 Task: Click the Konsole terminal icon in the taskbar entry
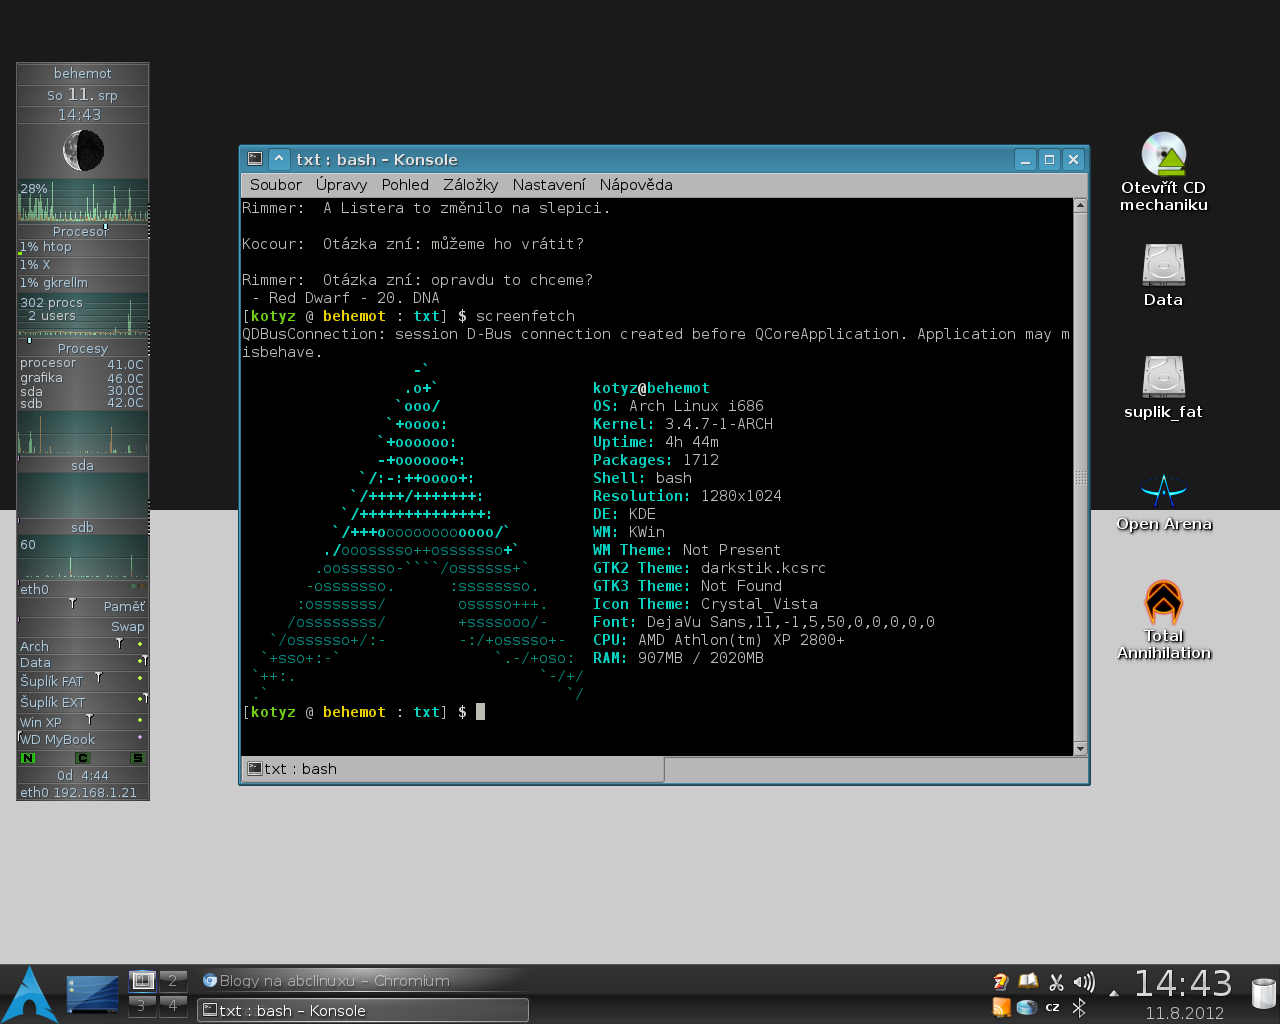click(210, 1010)
